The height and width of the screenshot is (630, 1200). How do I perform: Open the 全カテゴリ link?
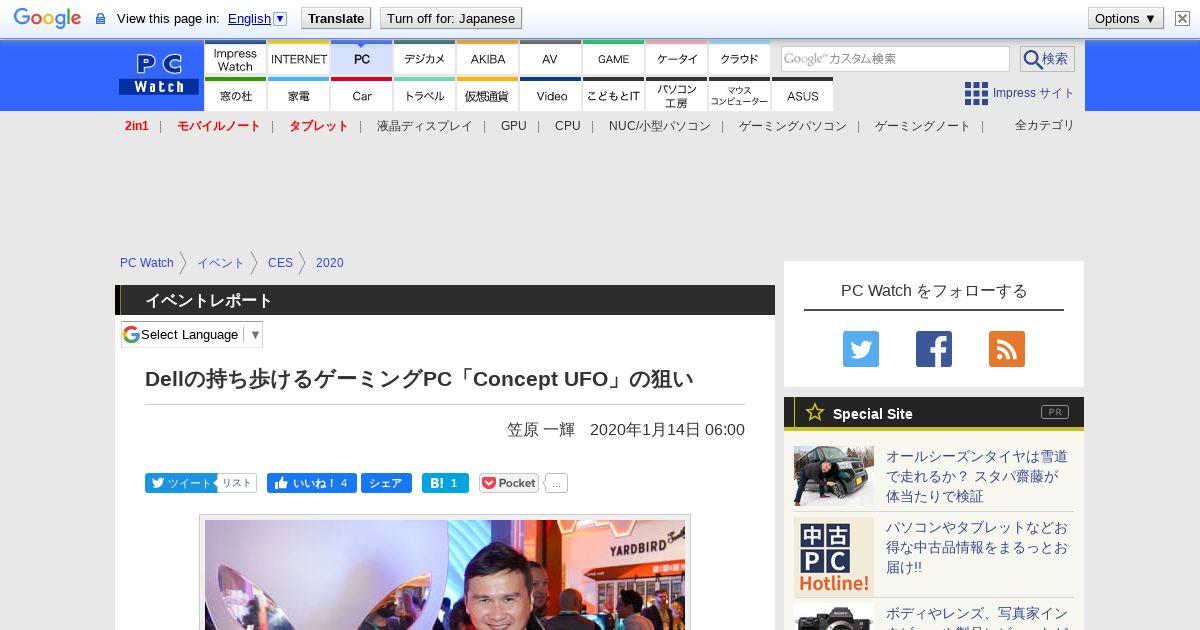coord(1045,125)
